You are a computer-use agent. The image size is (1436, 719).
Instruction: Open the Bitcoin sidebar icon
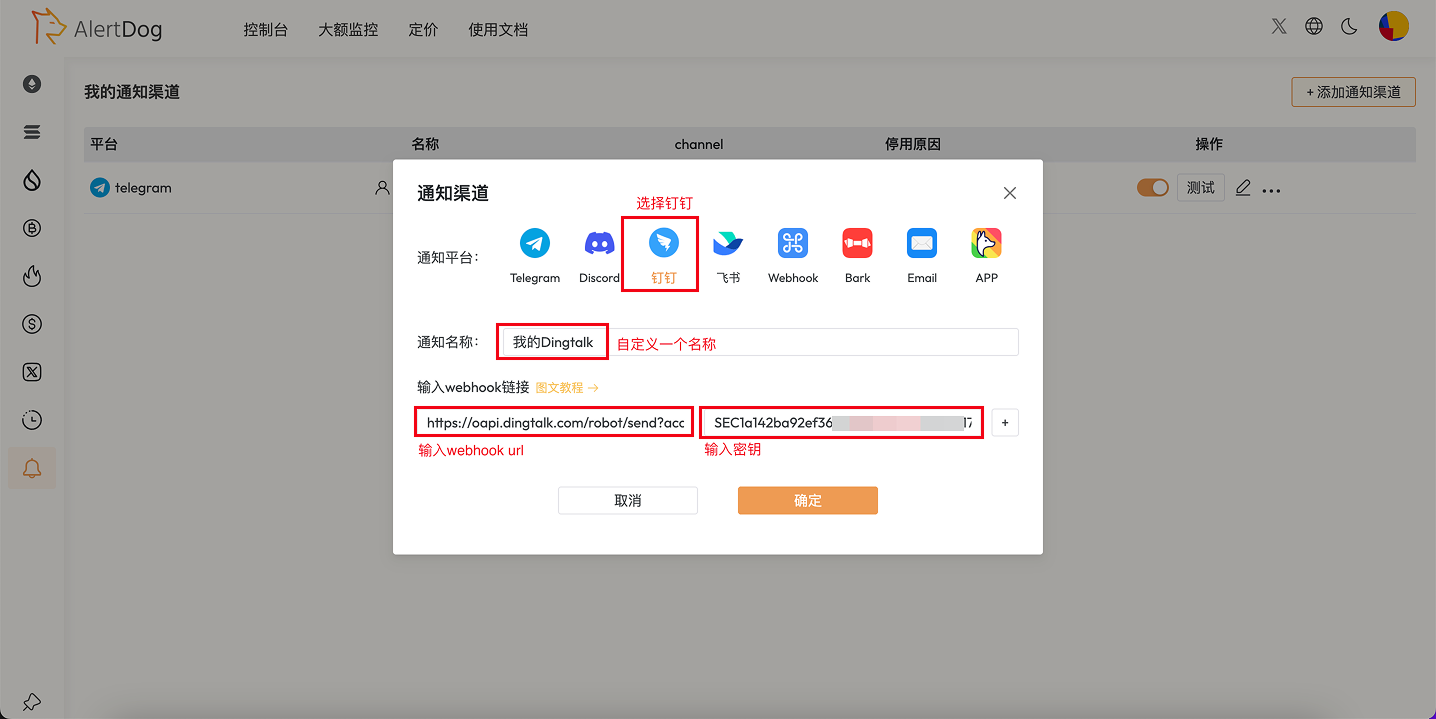[32, 228]
